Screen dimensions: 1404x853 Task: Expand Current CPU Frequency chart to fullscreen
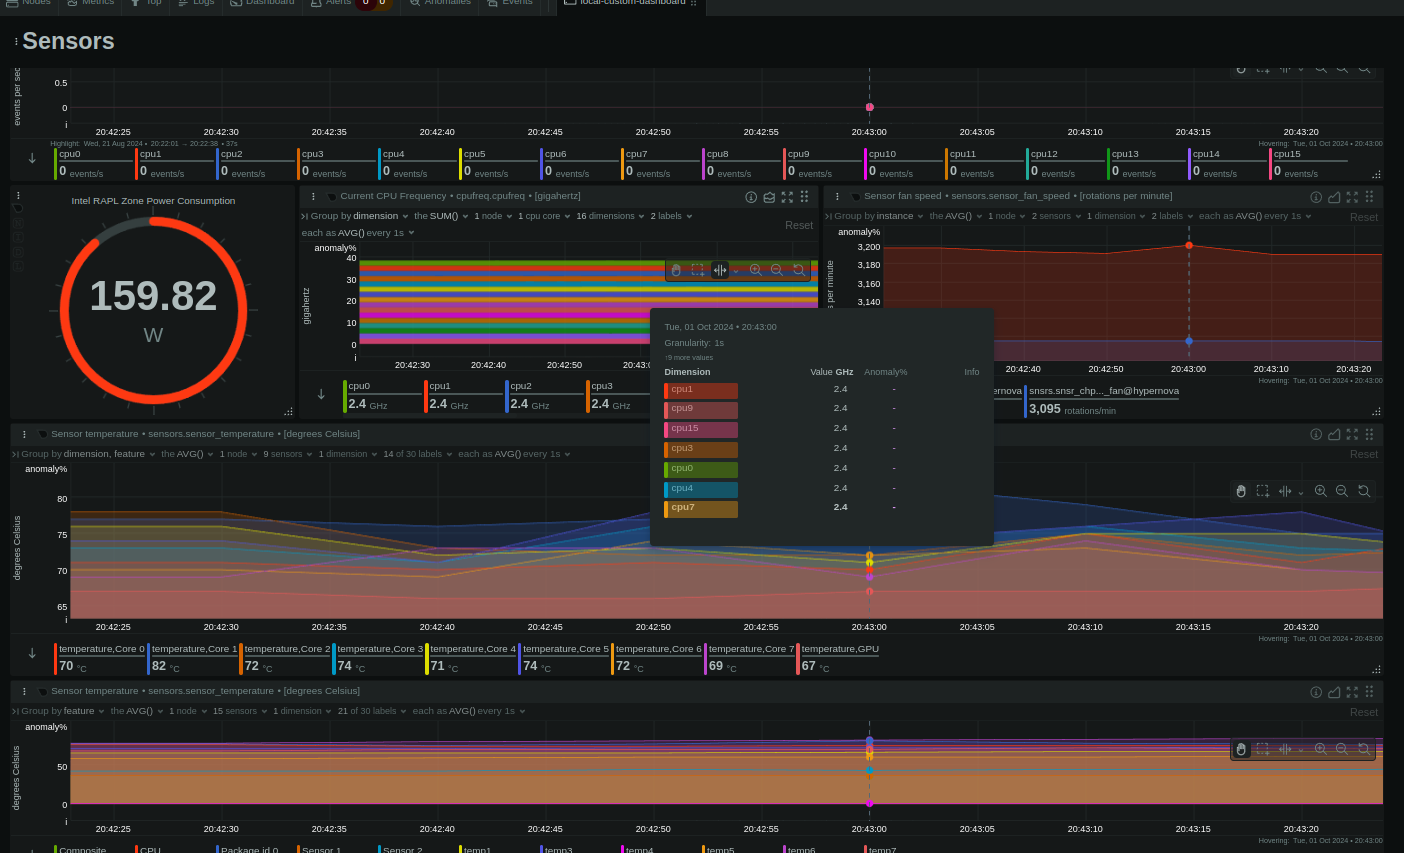(x=787, y=197)
